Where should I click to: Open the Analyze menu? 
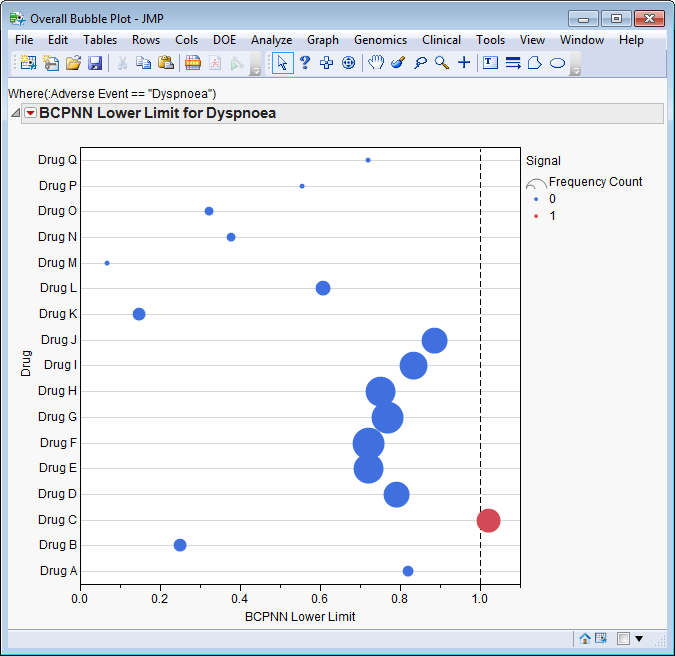click(271, 40)
